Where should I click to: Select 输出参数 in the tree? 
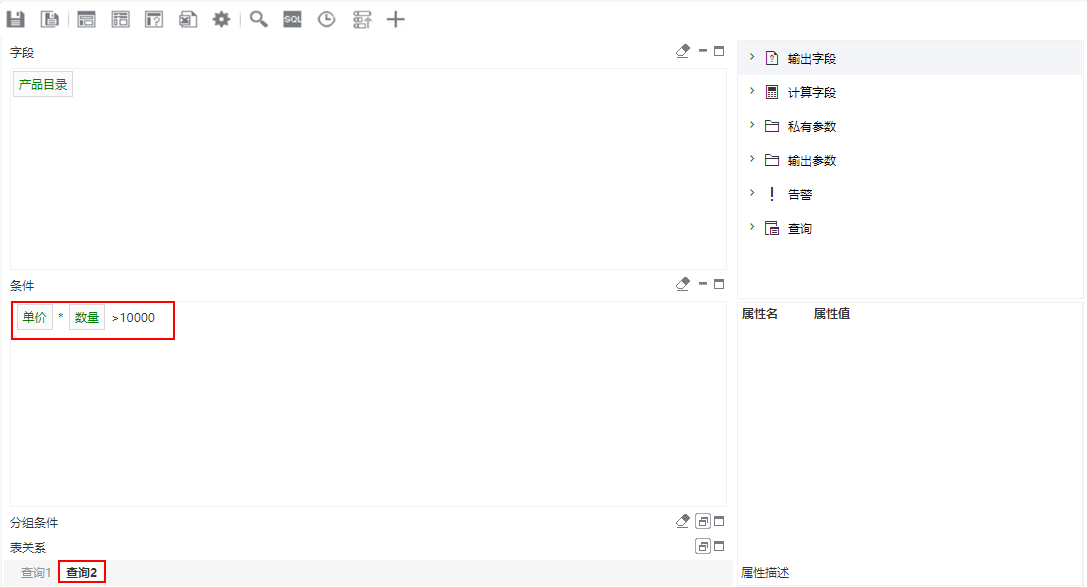point(812,160)
